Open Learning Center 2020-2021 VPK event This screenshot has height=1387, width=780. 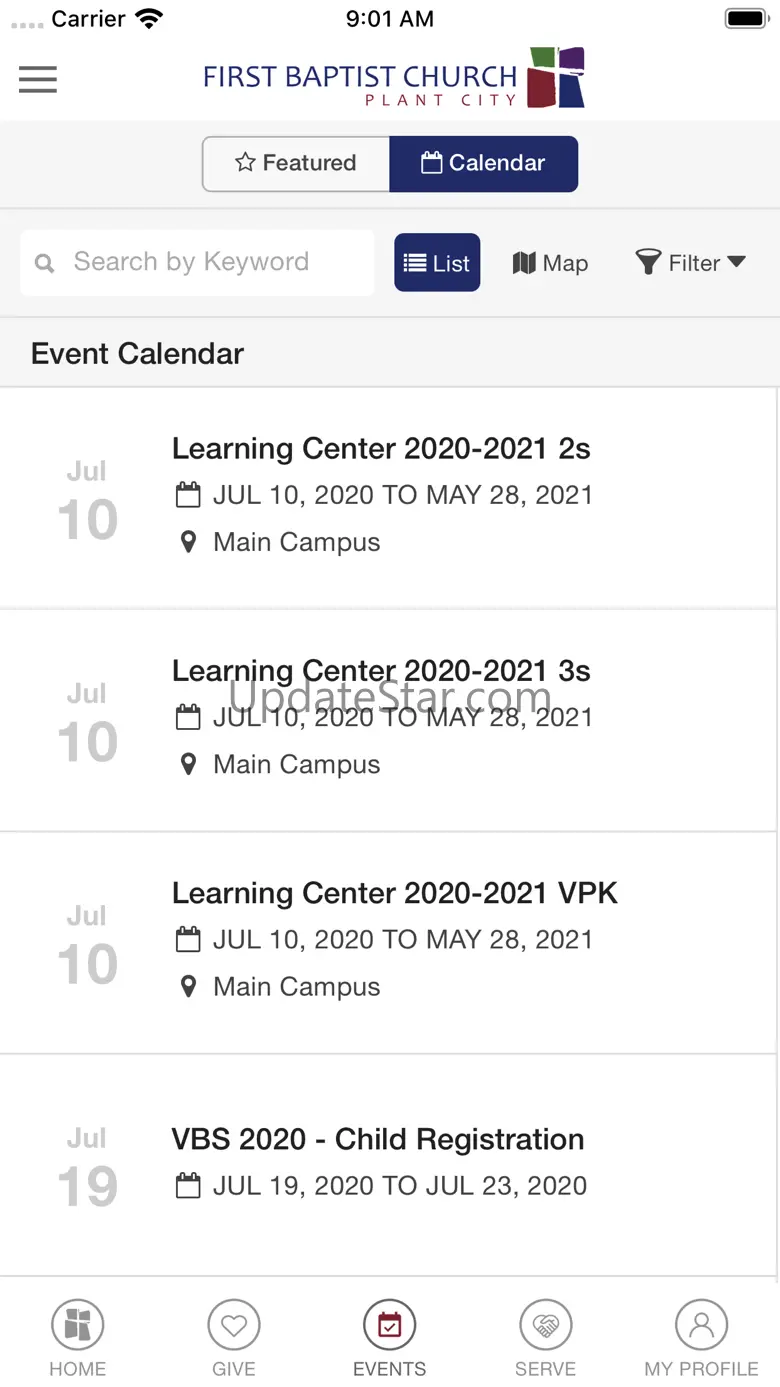pos(390,942)
